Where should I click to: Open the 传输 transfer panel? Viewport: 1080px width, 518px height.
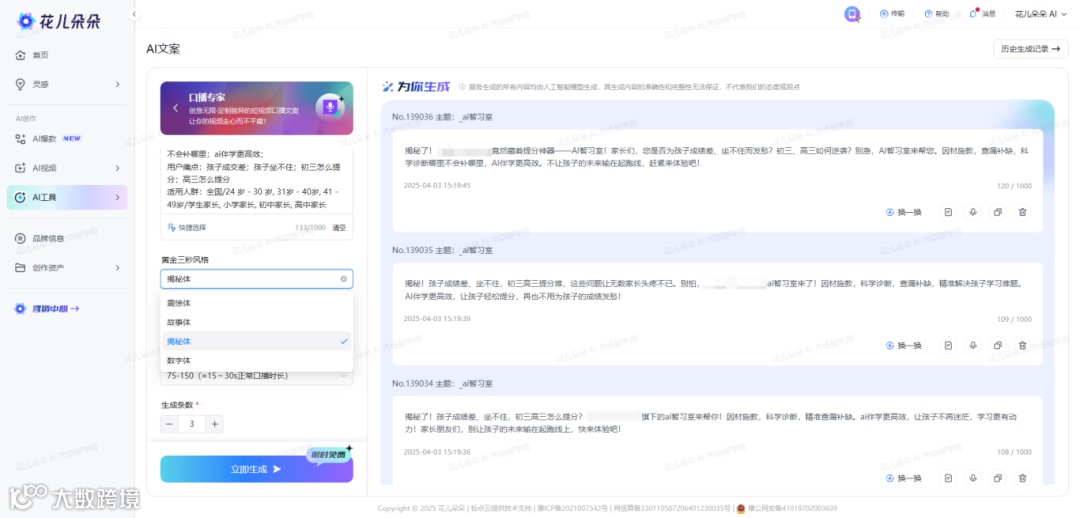coord(892,14)
